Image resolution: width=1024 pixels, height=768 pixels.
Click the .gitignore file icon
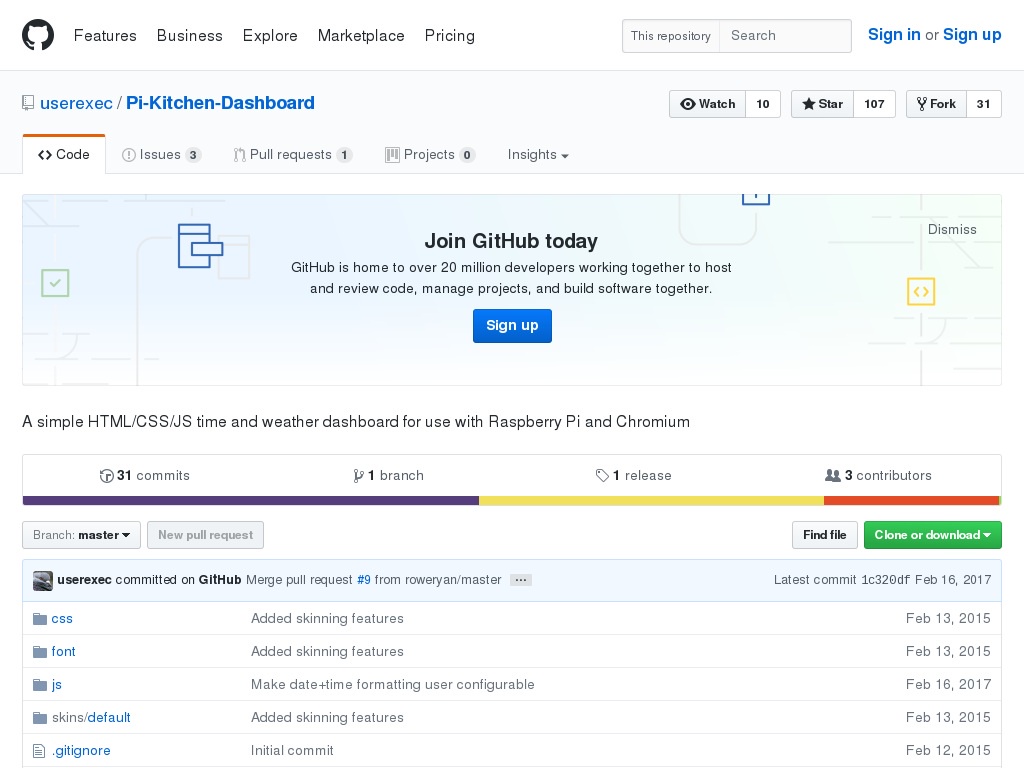pos(39,751)
